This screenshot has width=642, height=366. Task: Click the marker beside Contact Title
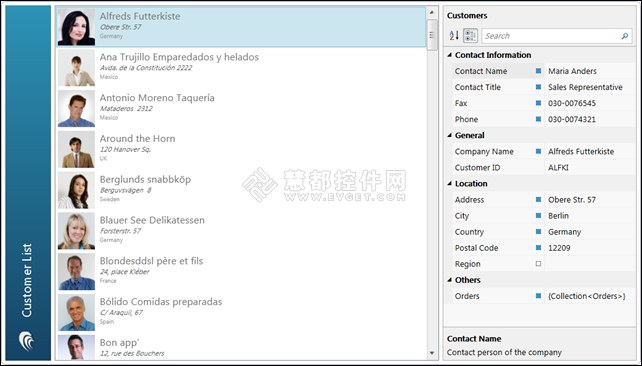click(x=538, y=87)
